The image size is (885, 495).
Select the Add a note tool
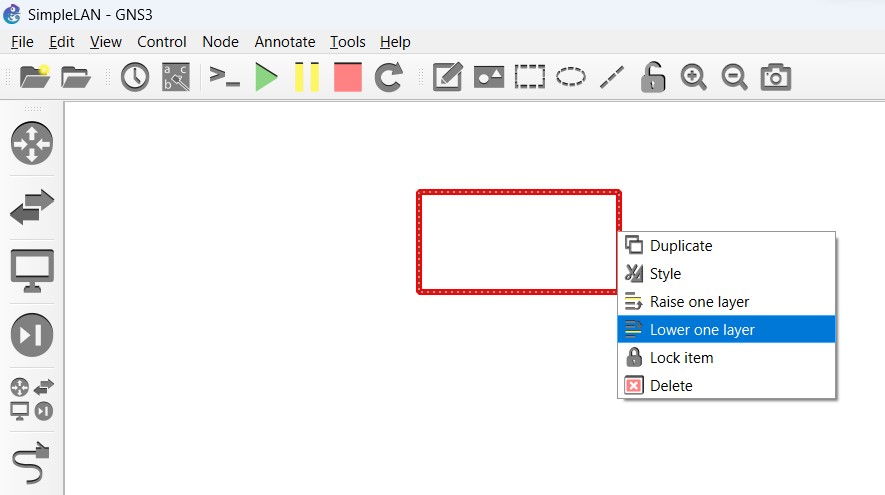tap(448, 77)
